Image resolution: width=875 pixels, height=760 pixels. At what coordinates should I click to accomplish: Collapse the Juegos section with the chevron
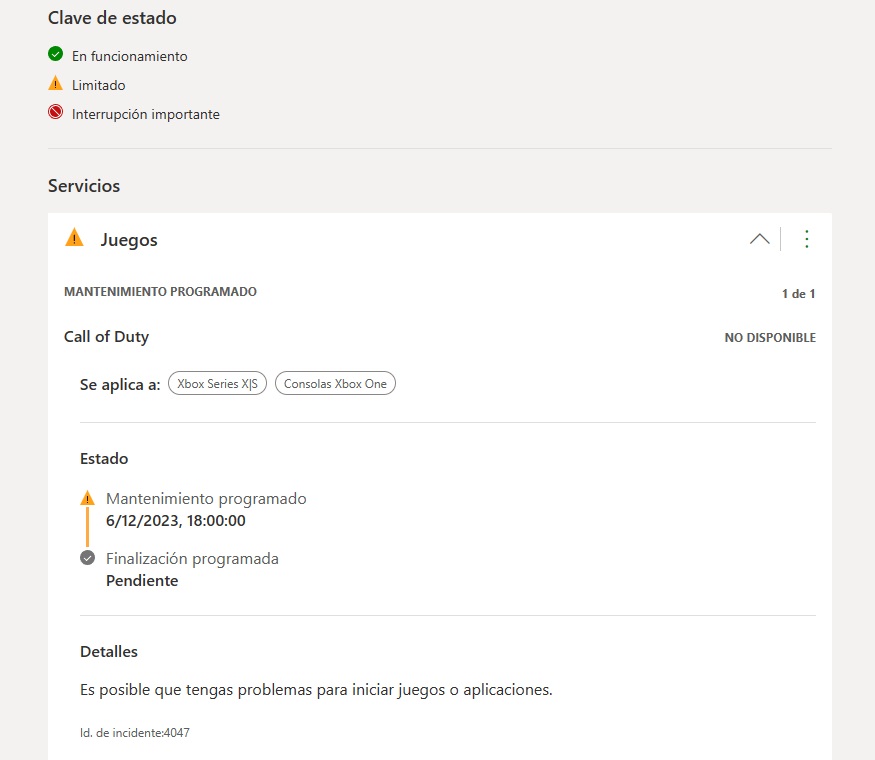point(759,239)
